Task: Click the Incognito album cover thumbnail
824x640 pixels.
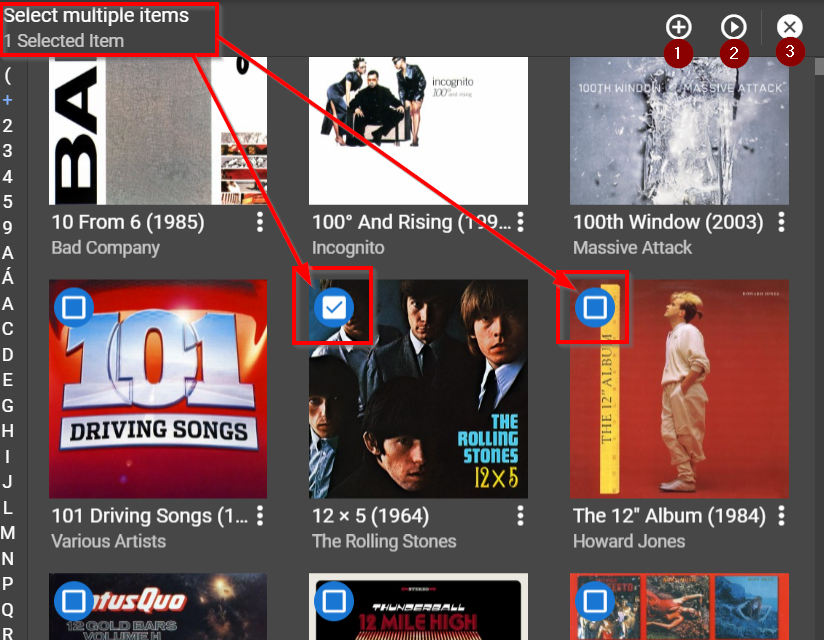Action: coord(418,130)
